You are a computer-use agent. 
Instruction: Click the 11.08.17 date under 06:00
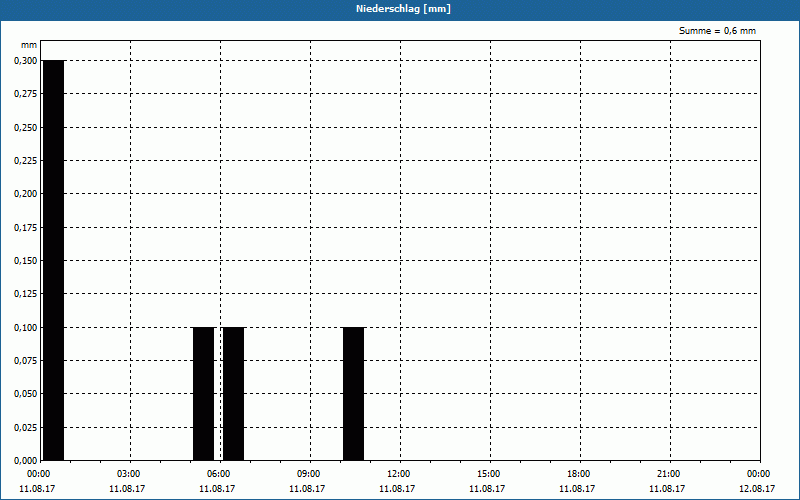pyautogui.click(x=217, y=489)
